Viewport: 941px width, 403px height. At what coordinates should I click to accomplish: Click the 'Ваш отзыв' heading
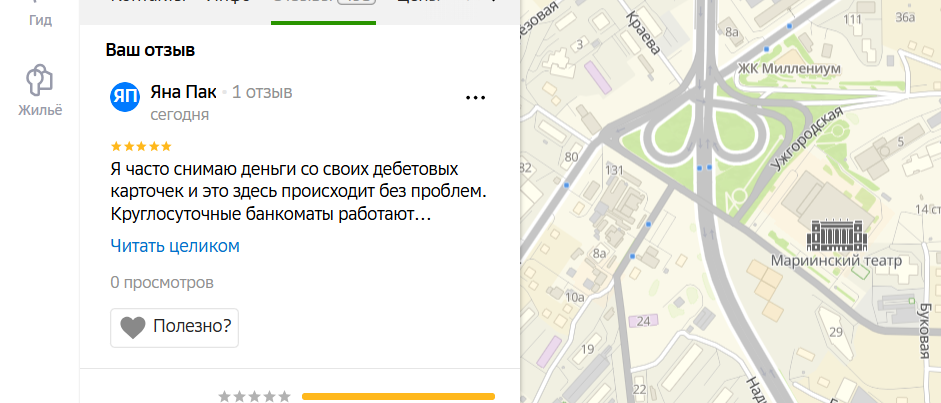151,50
